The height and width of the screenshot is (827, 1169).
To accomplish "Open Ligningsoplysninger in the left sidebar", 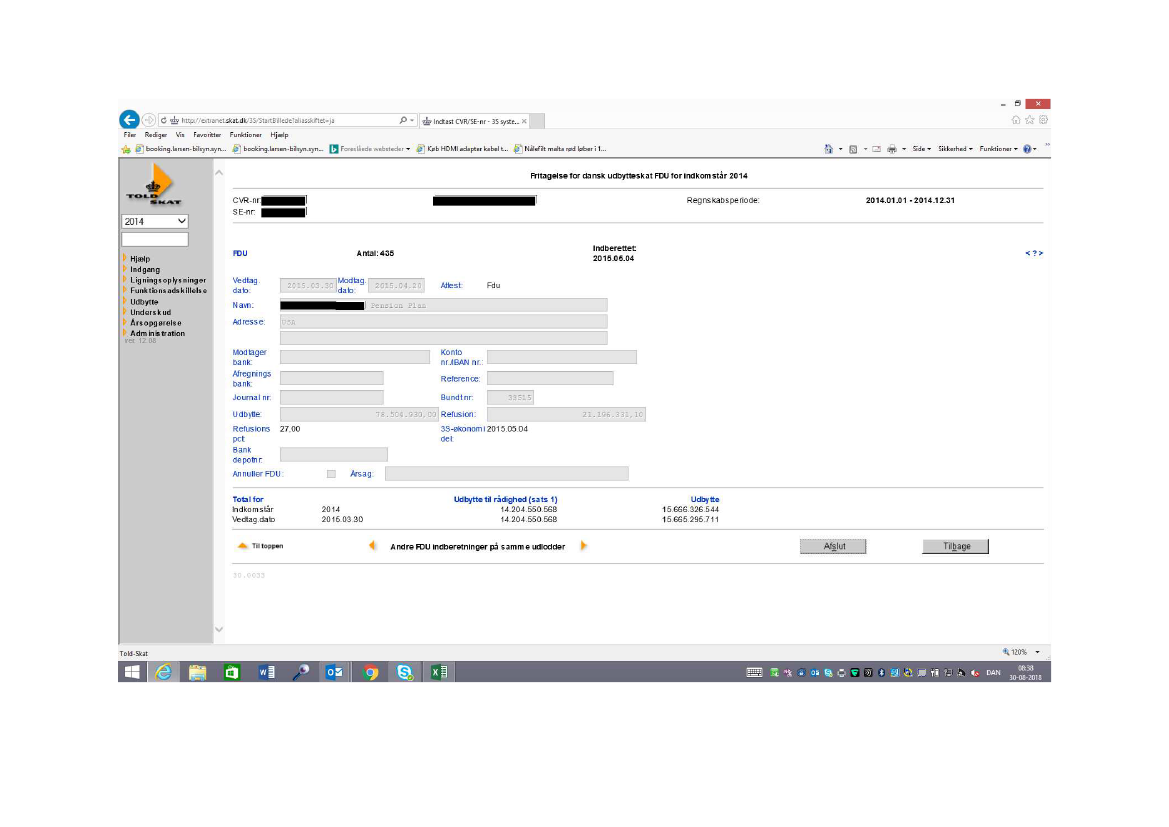I will coord(168,280).
